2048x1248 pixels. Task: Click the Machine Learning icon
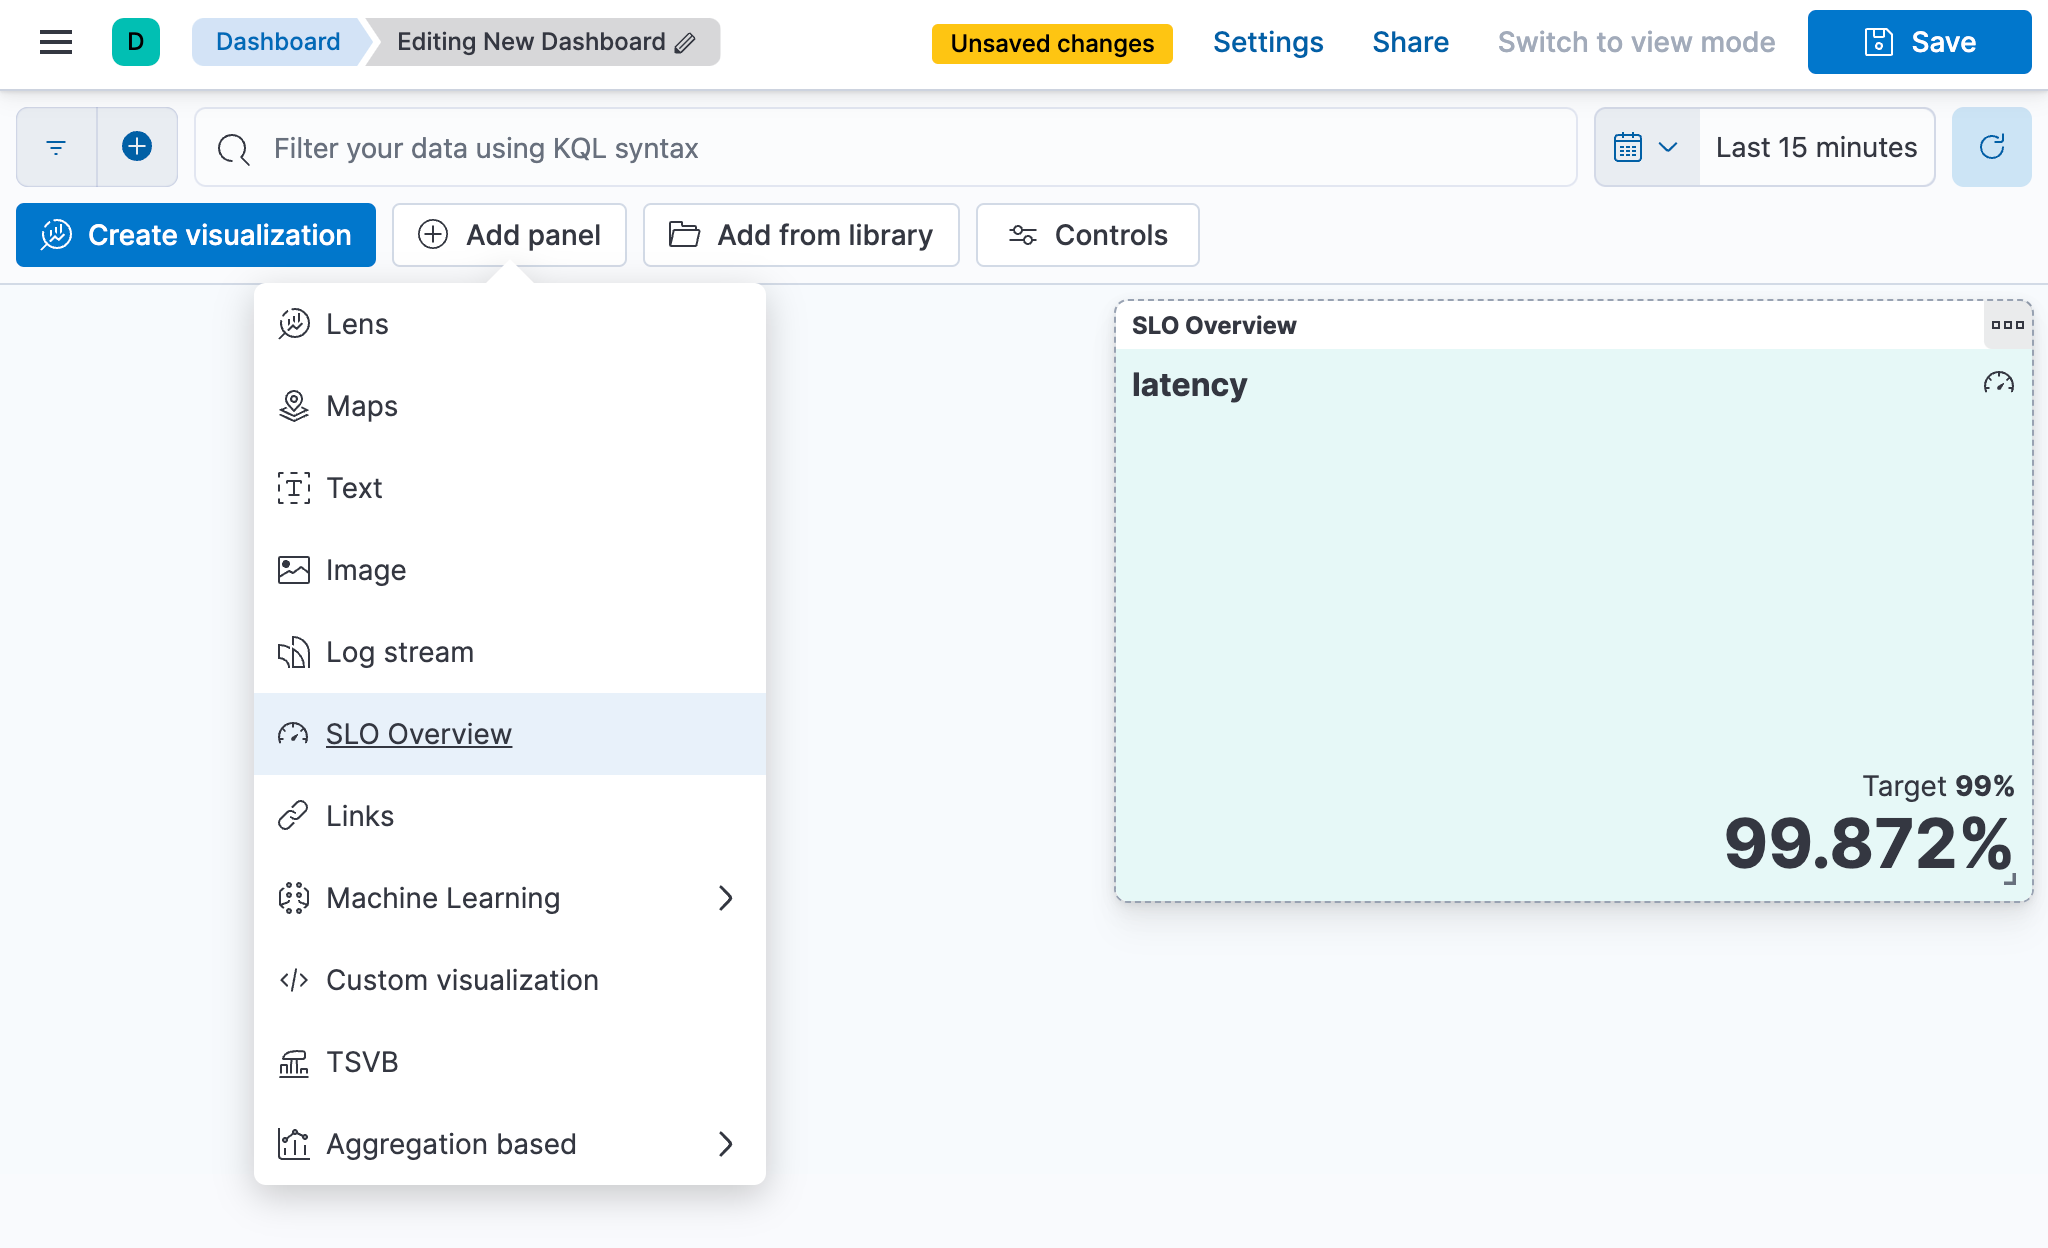coord(294,897)
